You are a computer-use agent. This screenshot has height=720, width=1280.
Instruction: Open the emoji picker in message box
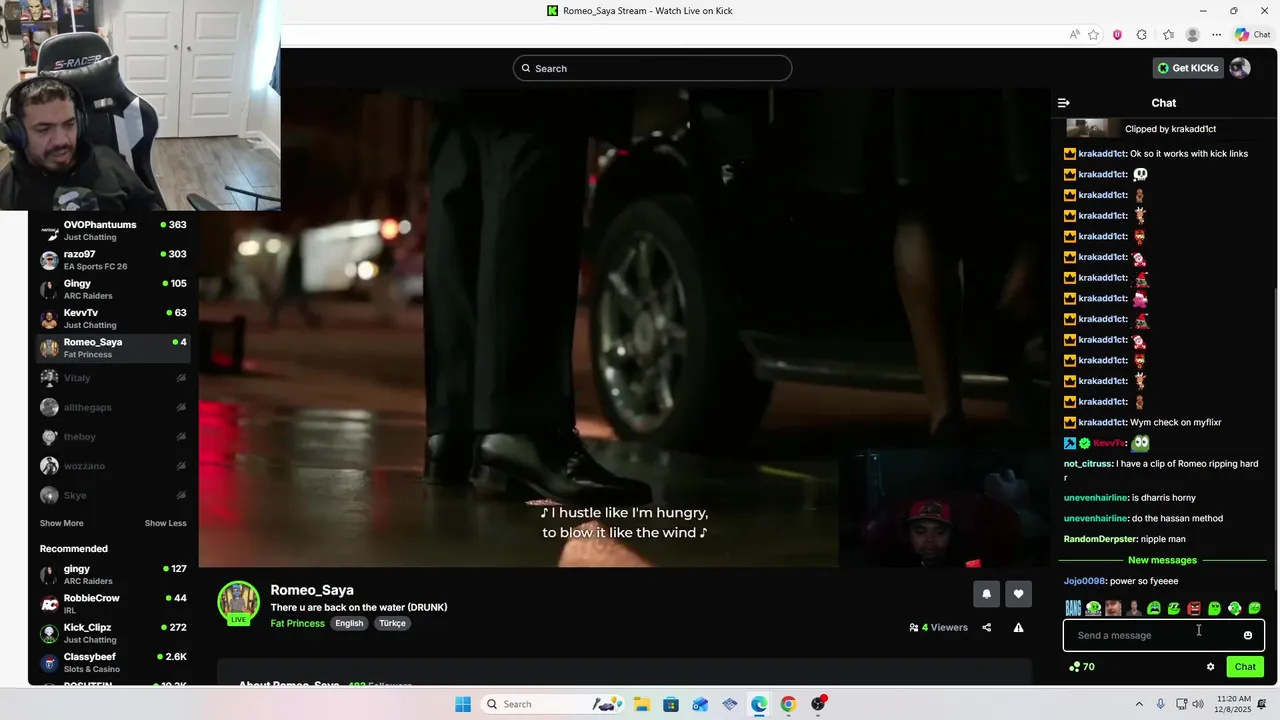(x=1247, y=635)
